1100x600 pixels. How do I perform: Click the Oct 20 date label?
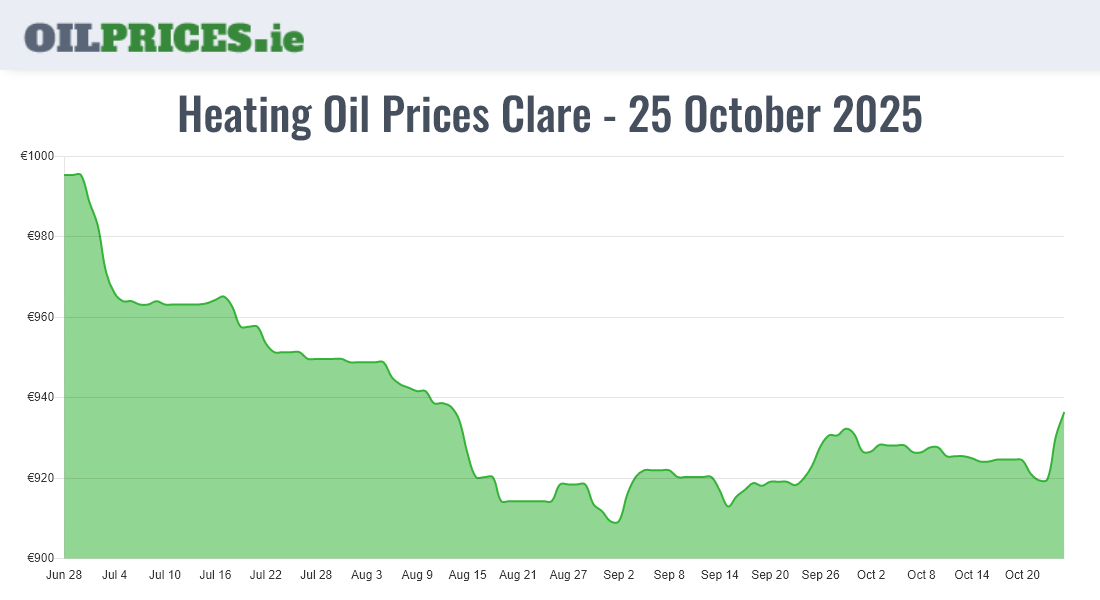pos(1022,575)
